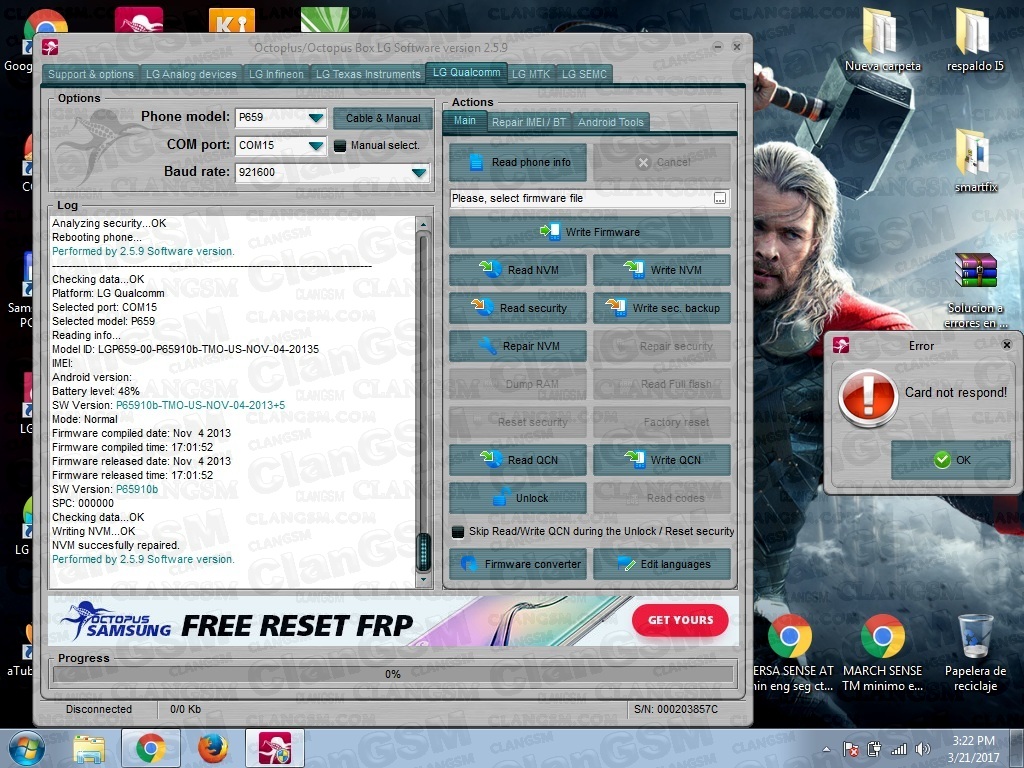Open the Firmware converter
This screenshot has width=1024, height=768.
click(518, 564)
